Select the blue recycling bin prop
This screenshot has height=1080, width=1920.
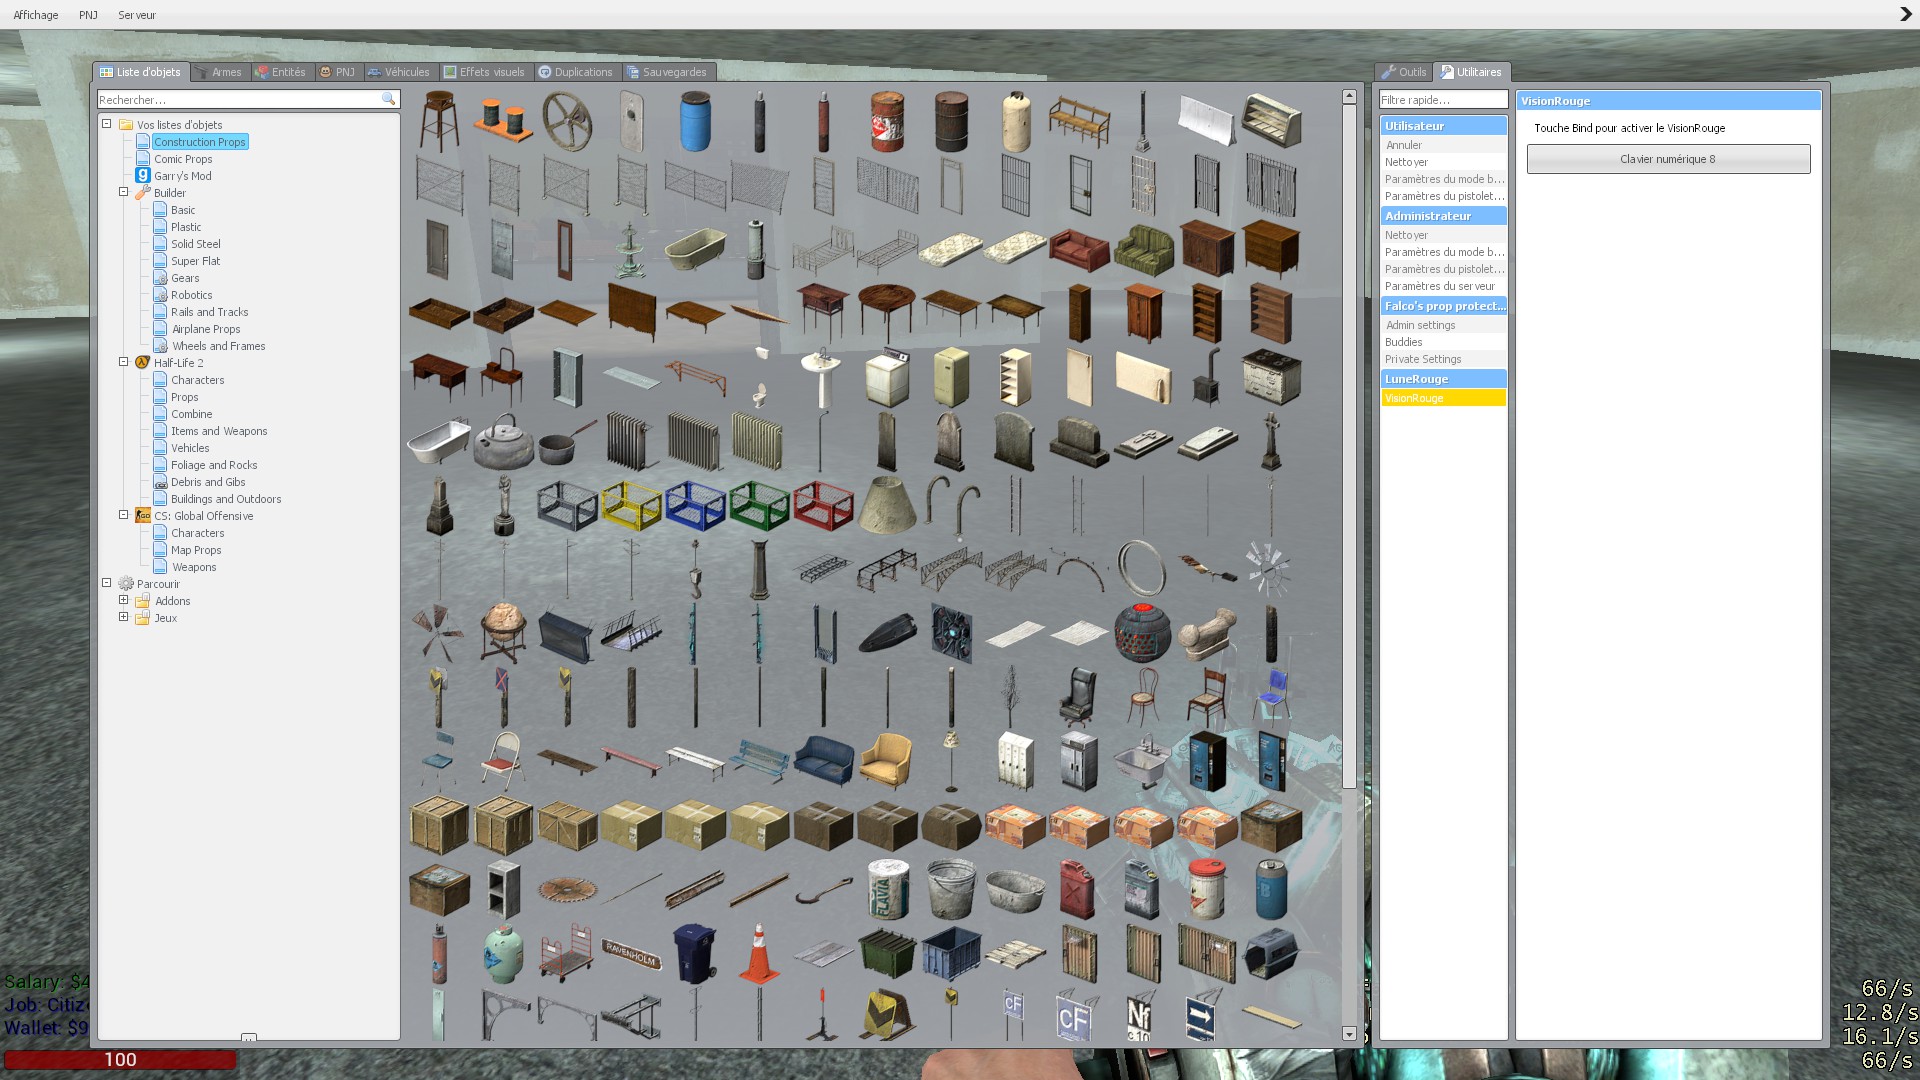[x=695, y=953]
